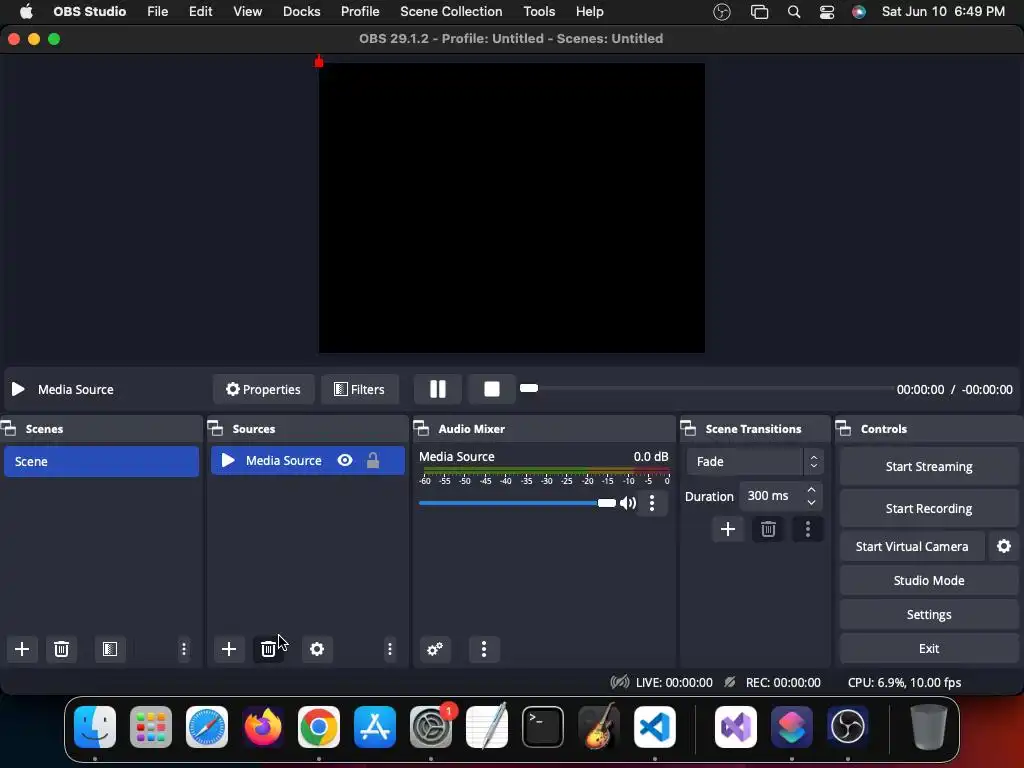This screenshot has height=768, width=1024.
Task: Open Media Source Filters button
Action: point(359,389)
